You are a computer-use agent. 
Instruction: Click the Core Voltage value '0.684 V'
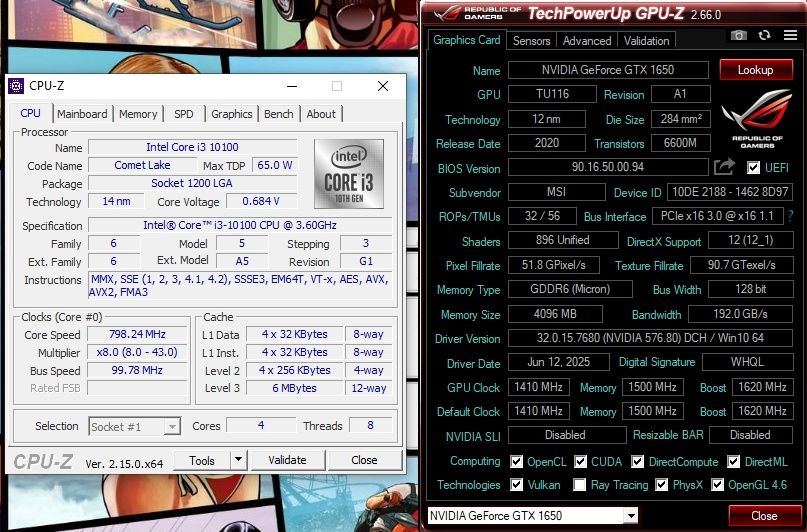click(x=261, y=201)
